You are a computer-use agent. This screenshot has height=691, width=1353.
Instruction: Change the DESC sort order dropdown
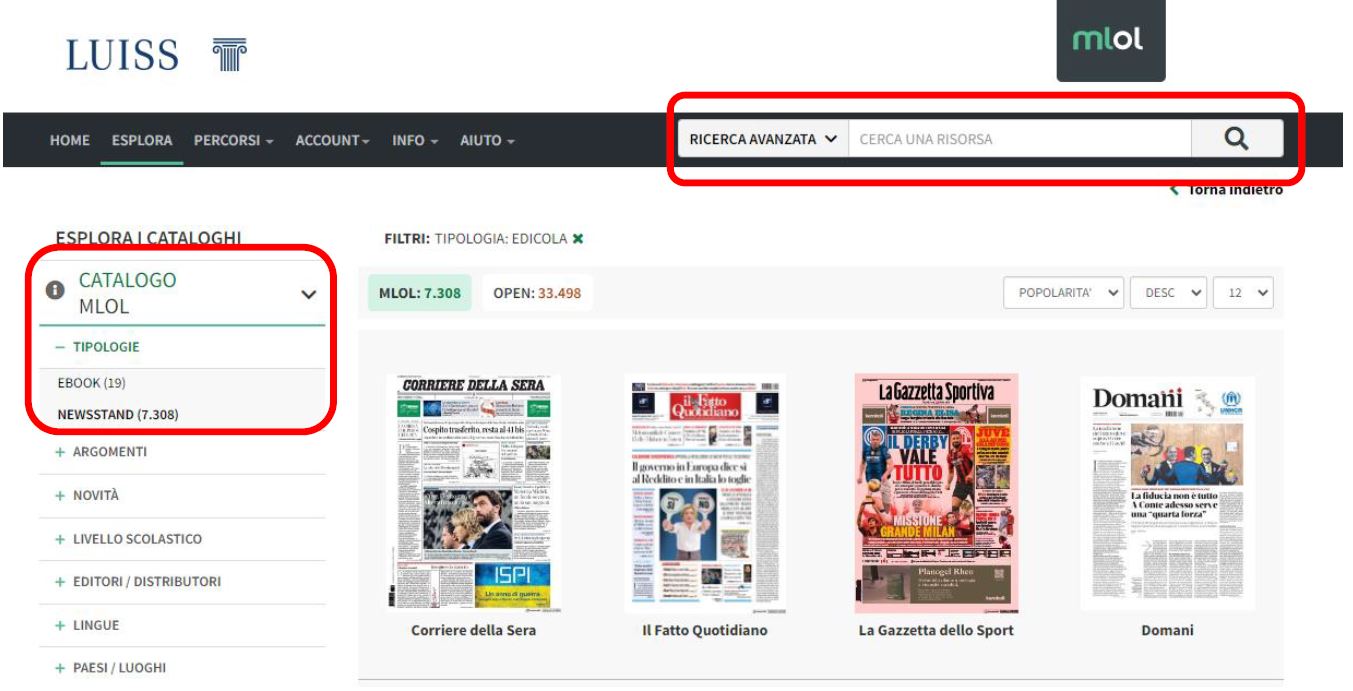coord(1168,293)
